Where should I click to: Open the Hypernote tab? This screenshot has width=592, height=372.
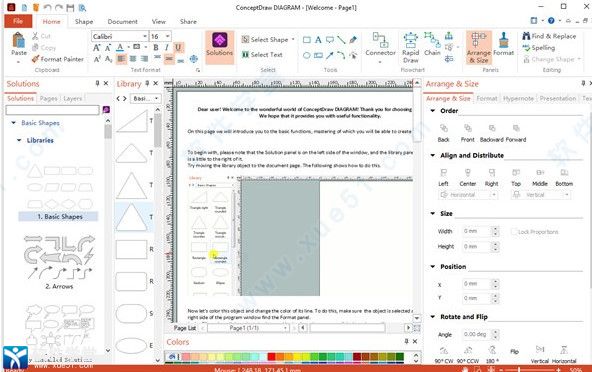tap(518, 99)
